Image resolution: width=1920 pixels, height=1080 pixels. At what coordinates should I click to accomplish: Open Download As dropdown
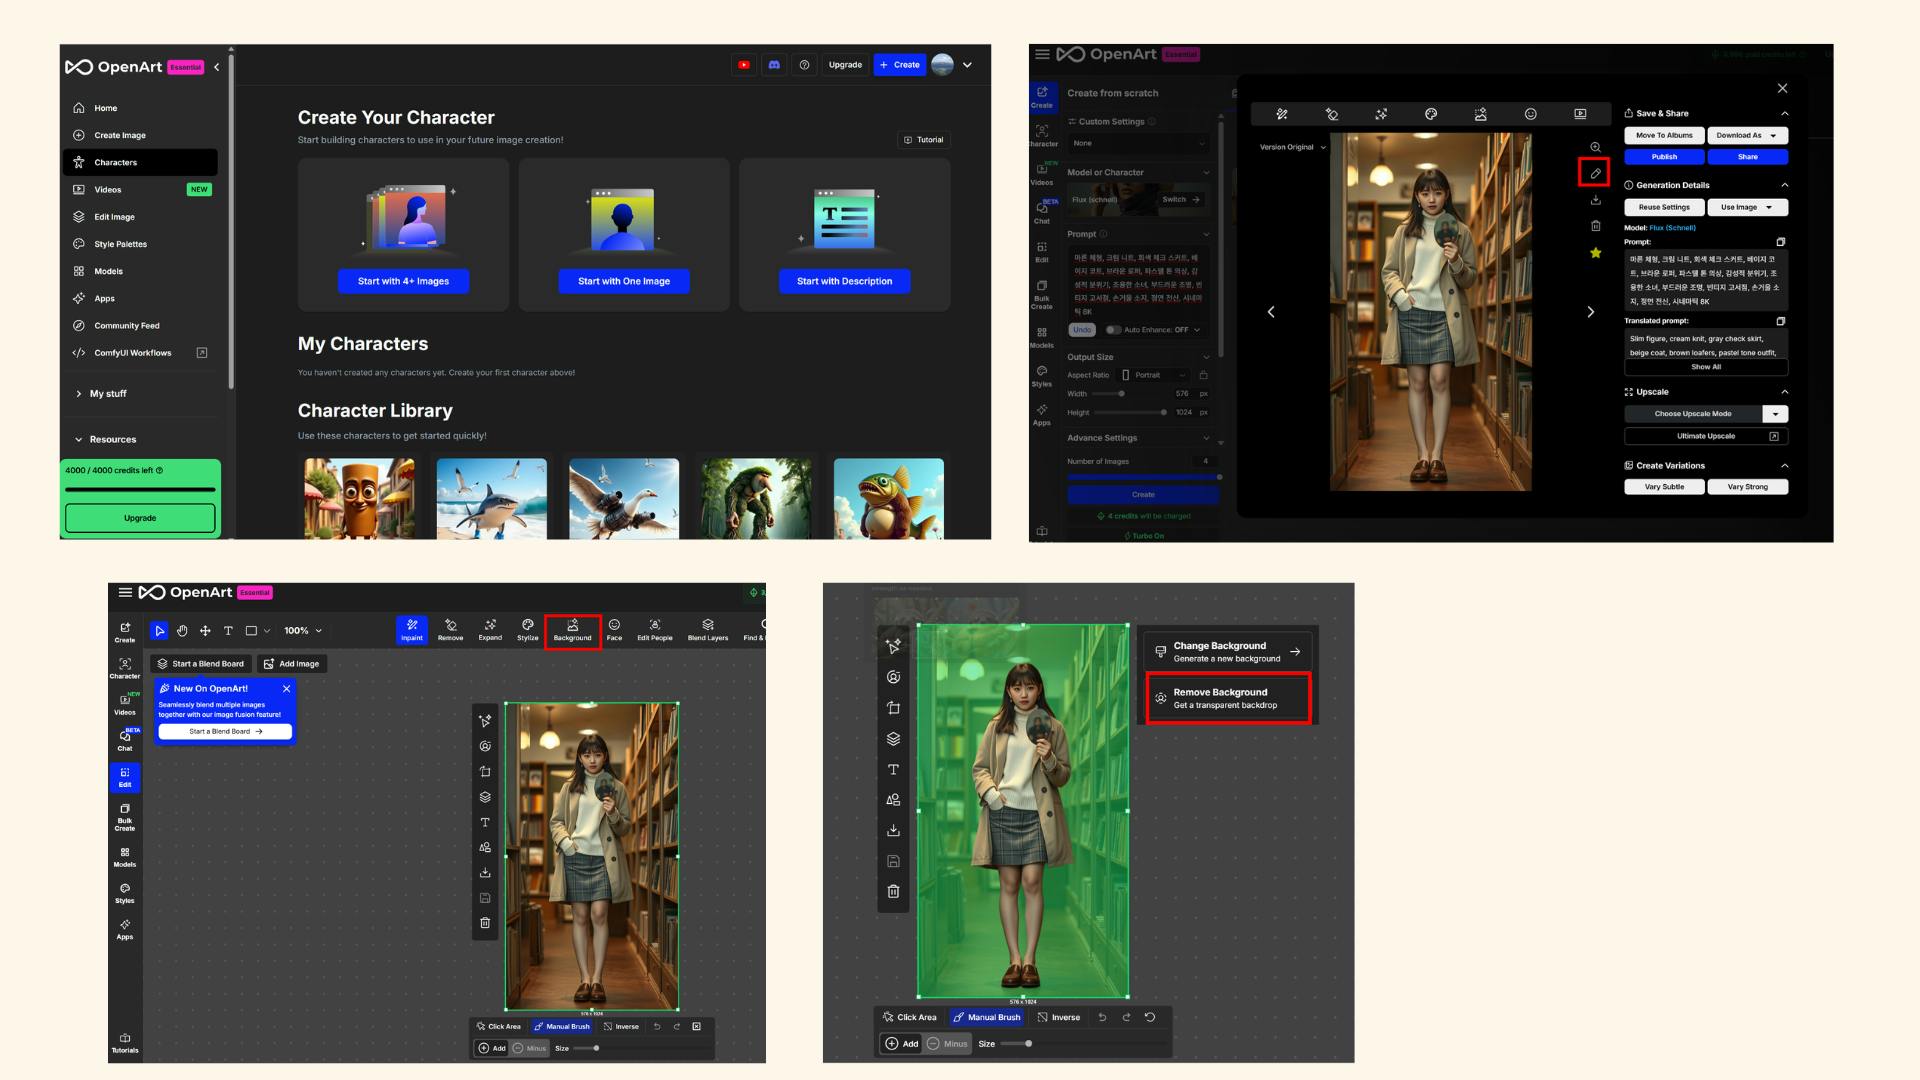pos(1747,135)
